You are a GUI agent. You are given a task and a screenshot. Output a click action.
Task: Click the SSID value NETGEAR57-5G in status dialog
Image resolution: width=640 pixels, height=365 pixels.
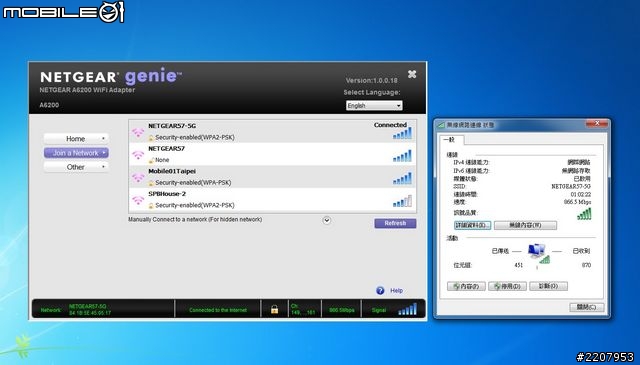tap(571, 186)
